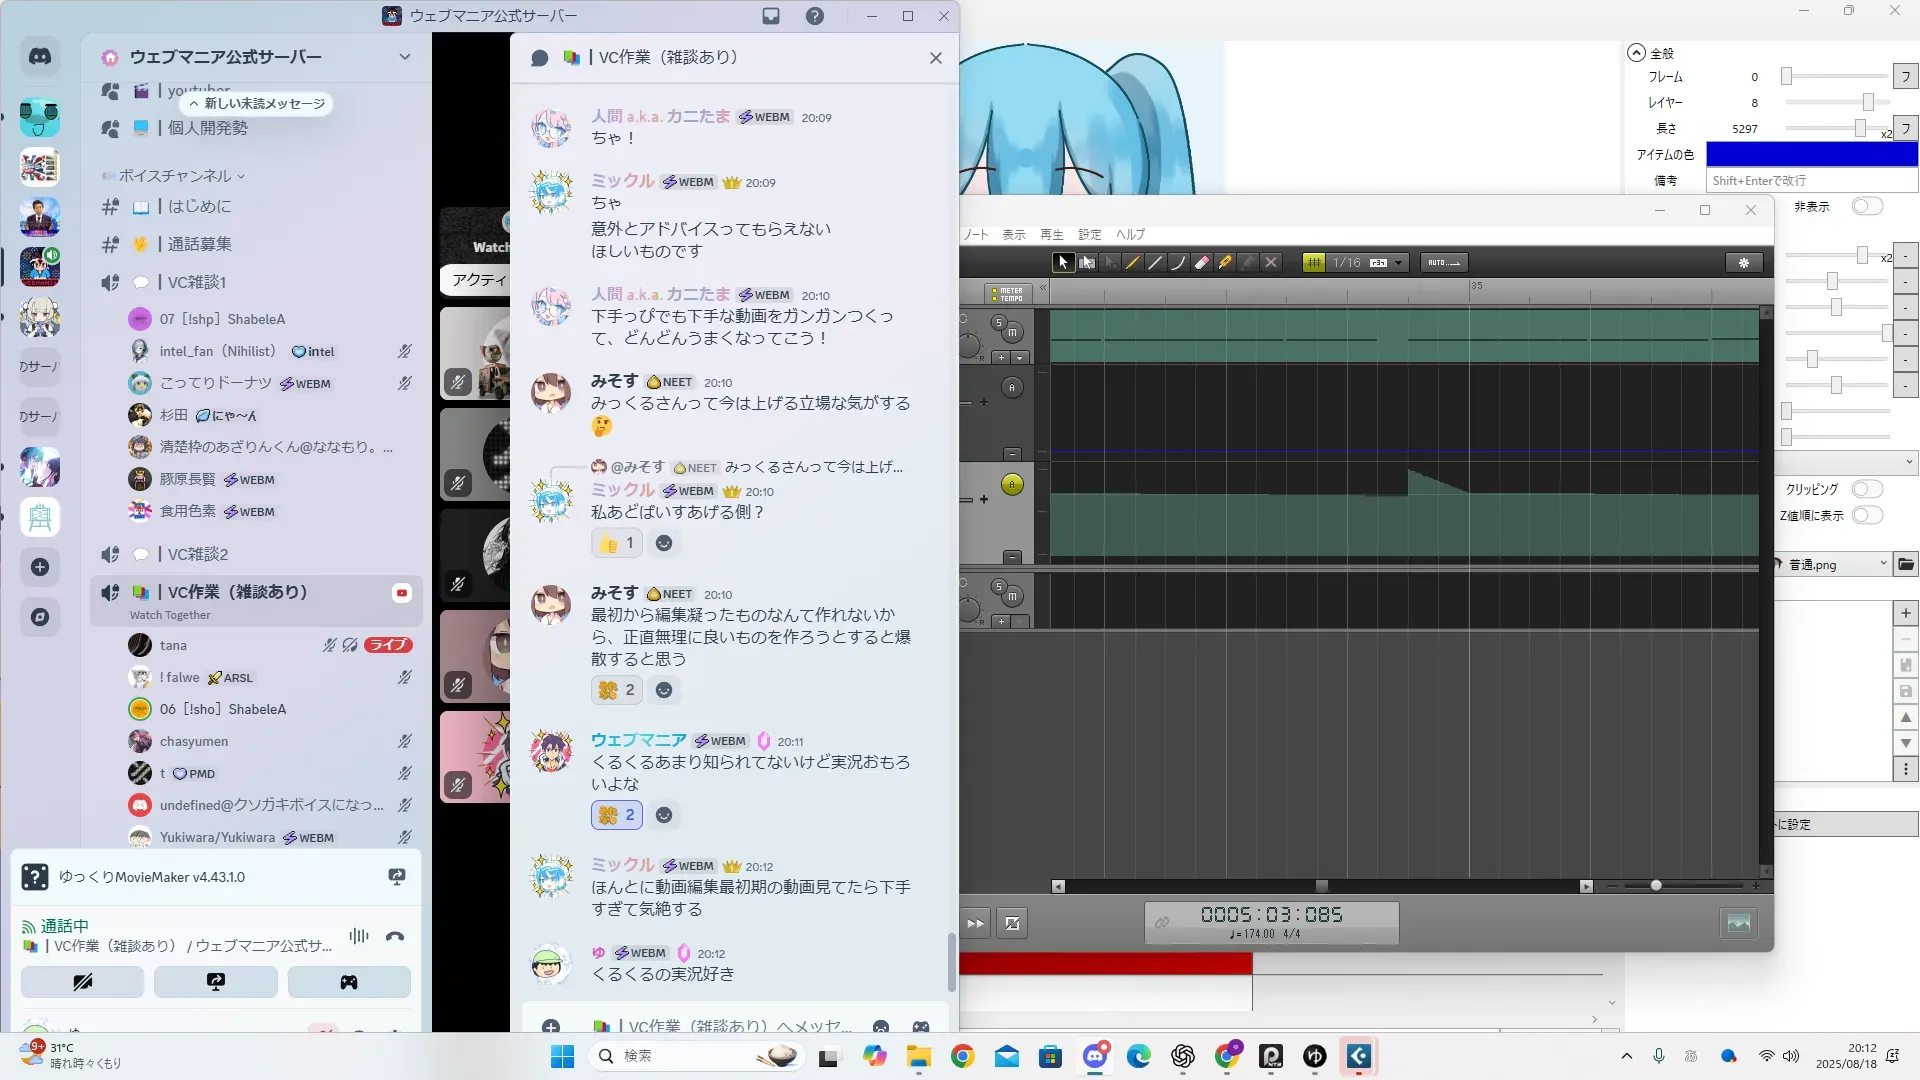
Task: Select the eraser tool in the editor toolbar
Action: coord(1202,263)
